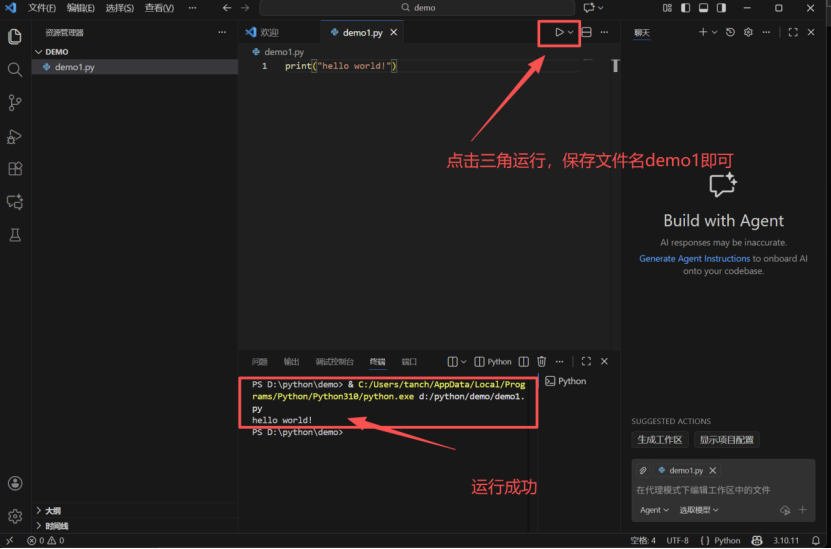
Task: Open the overflow menu after 查看(V)
Action: point(192,8)
